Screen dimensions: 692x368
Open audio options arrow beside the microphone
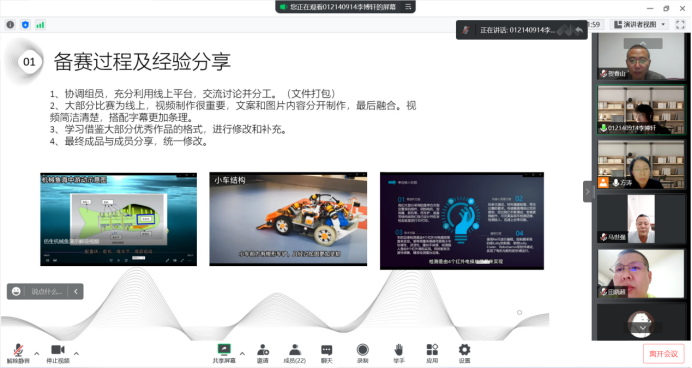tap(37, 353)
